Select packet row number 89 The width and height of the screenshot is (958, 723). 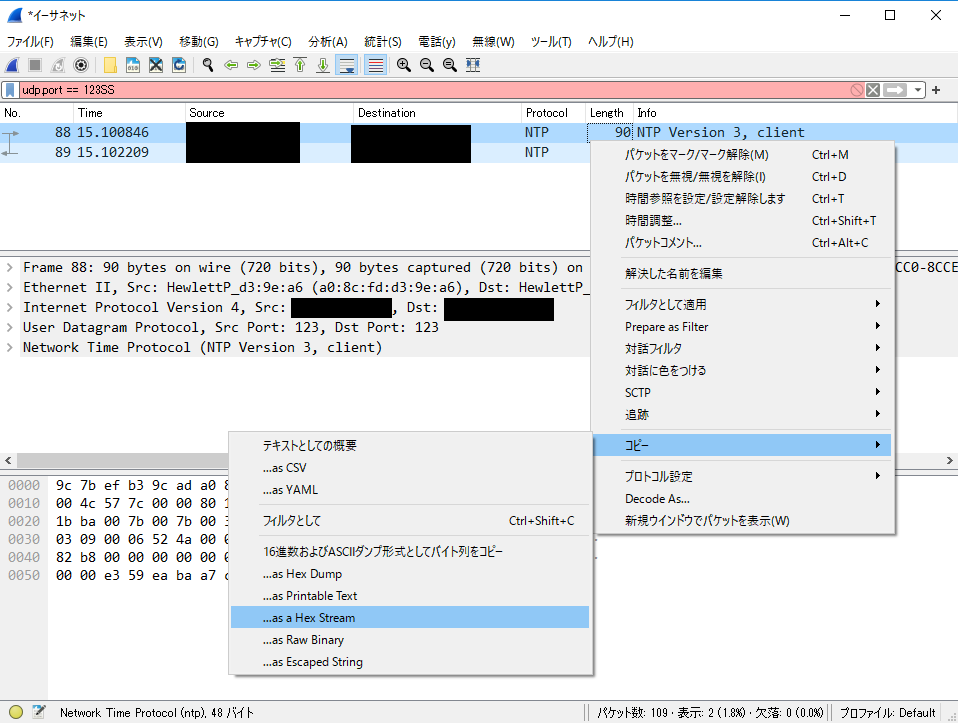point(296,152)
